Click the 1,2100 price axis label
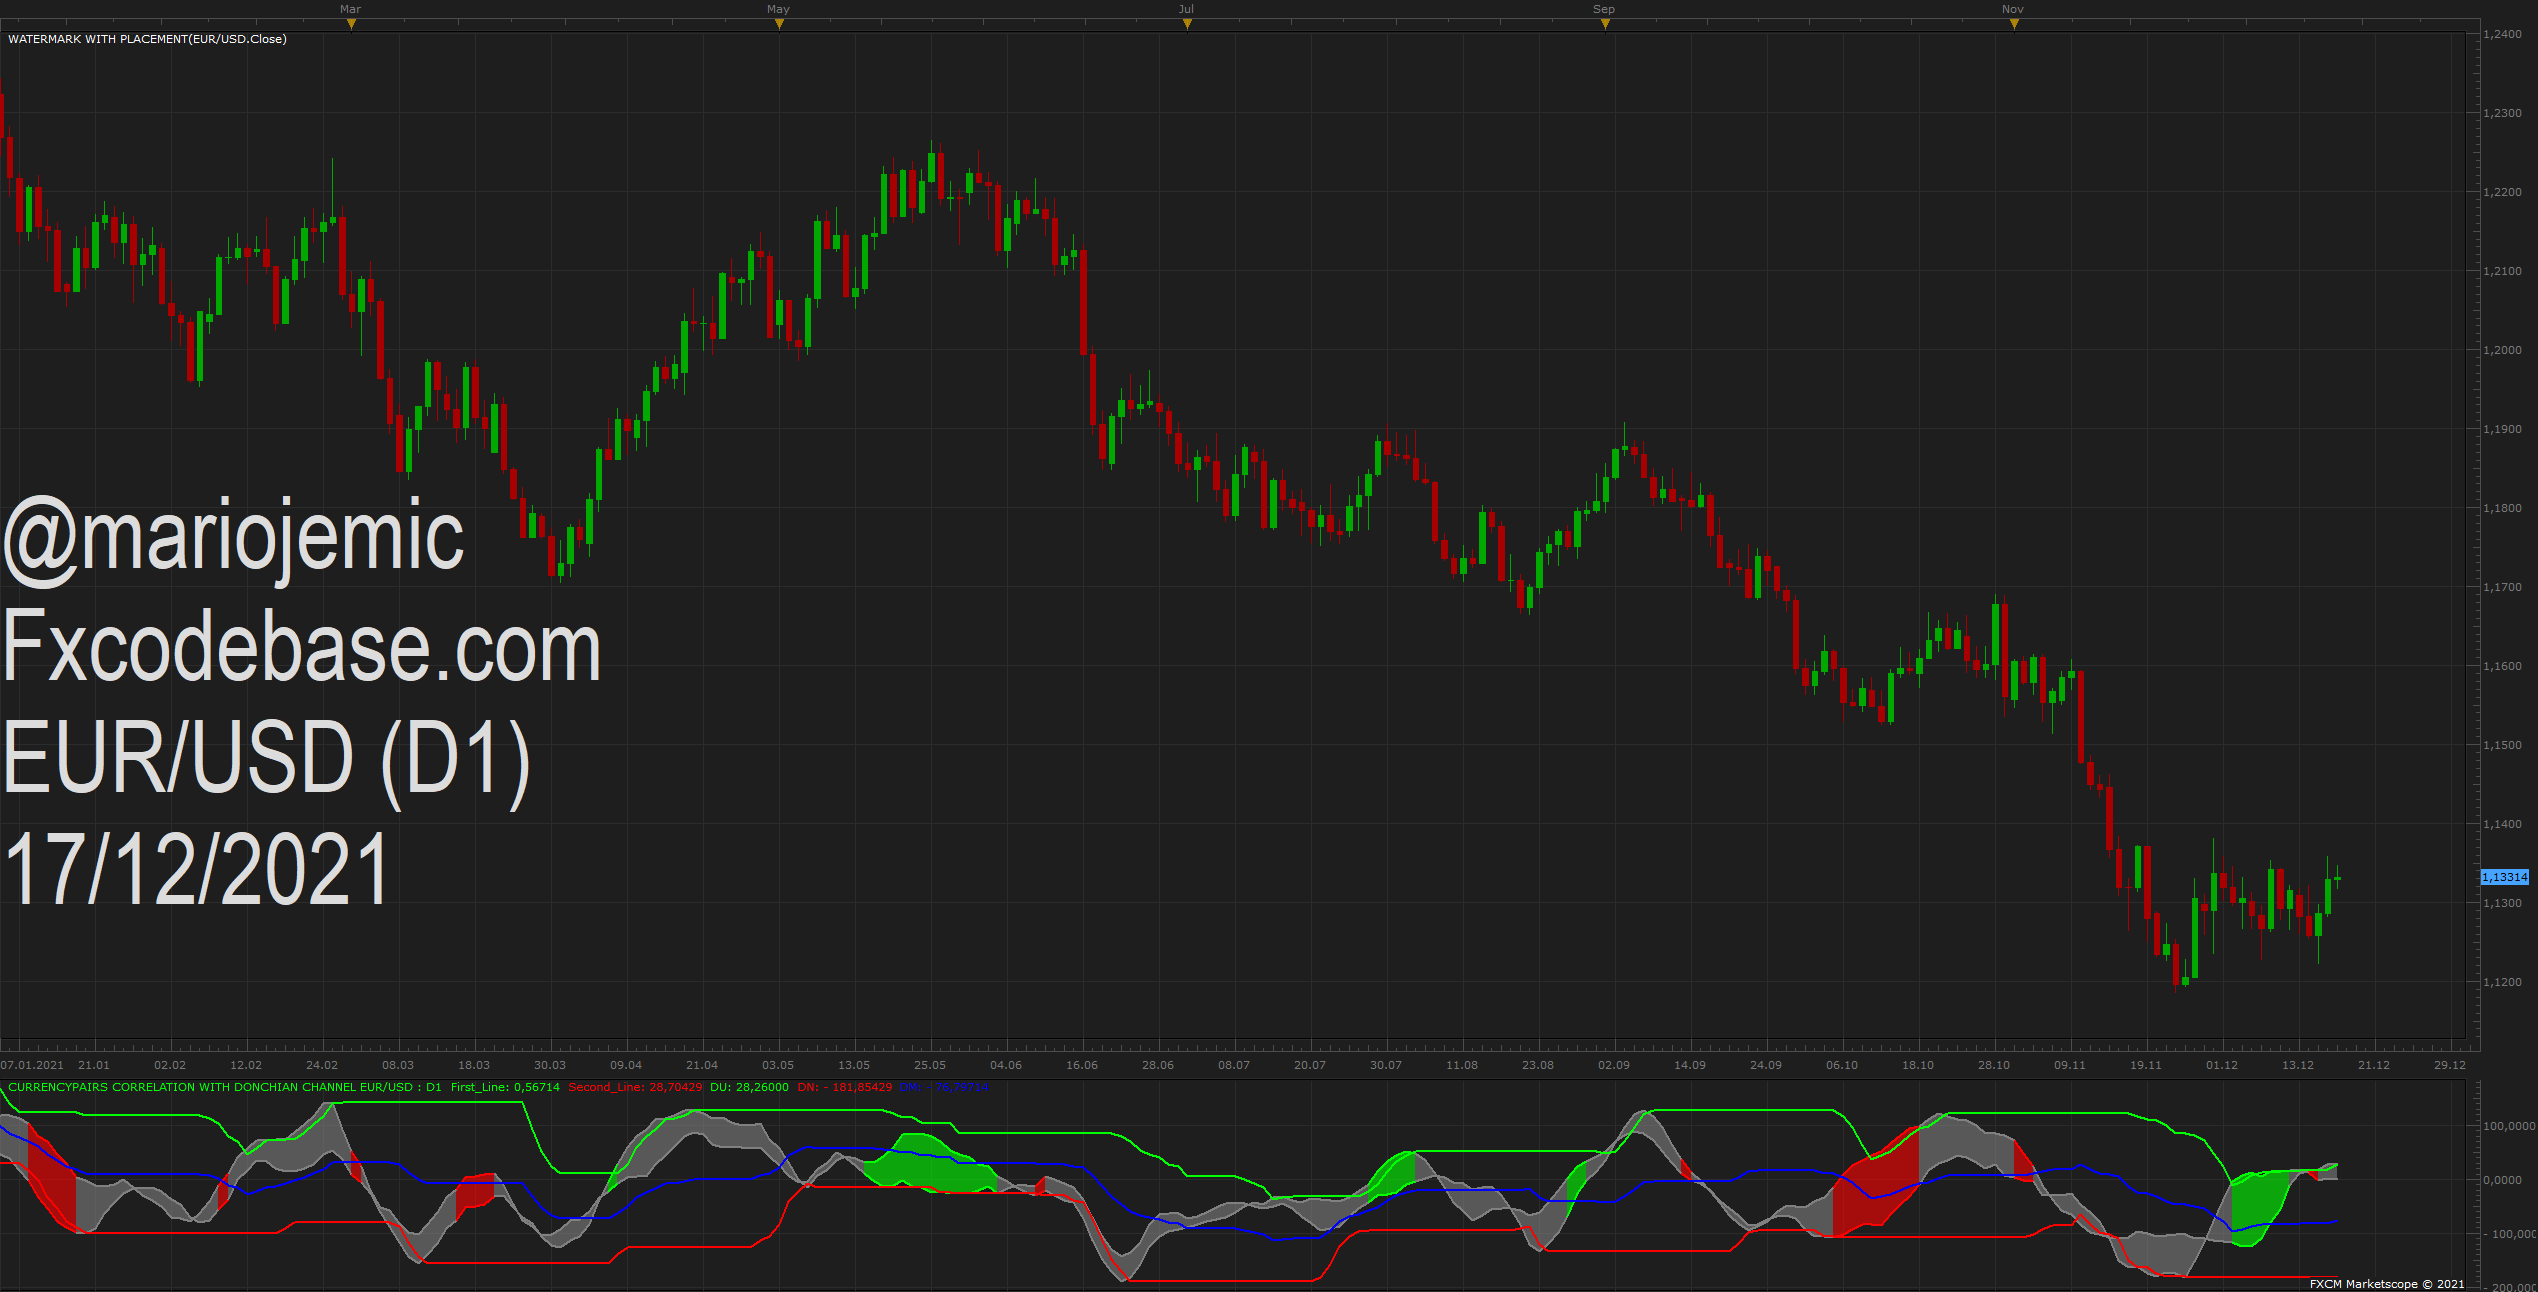The height and width of the screenshot is (1292, 2538). (x=2503, y=271)
